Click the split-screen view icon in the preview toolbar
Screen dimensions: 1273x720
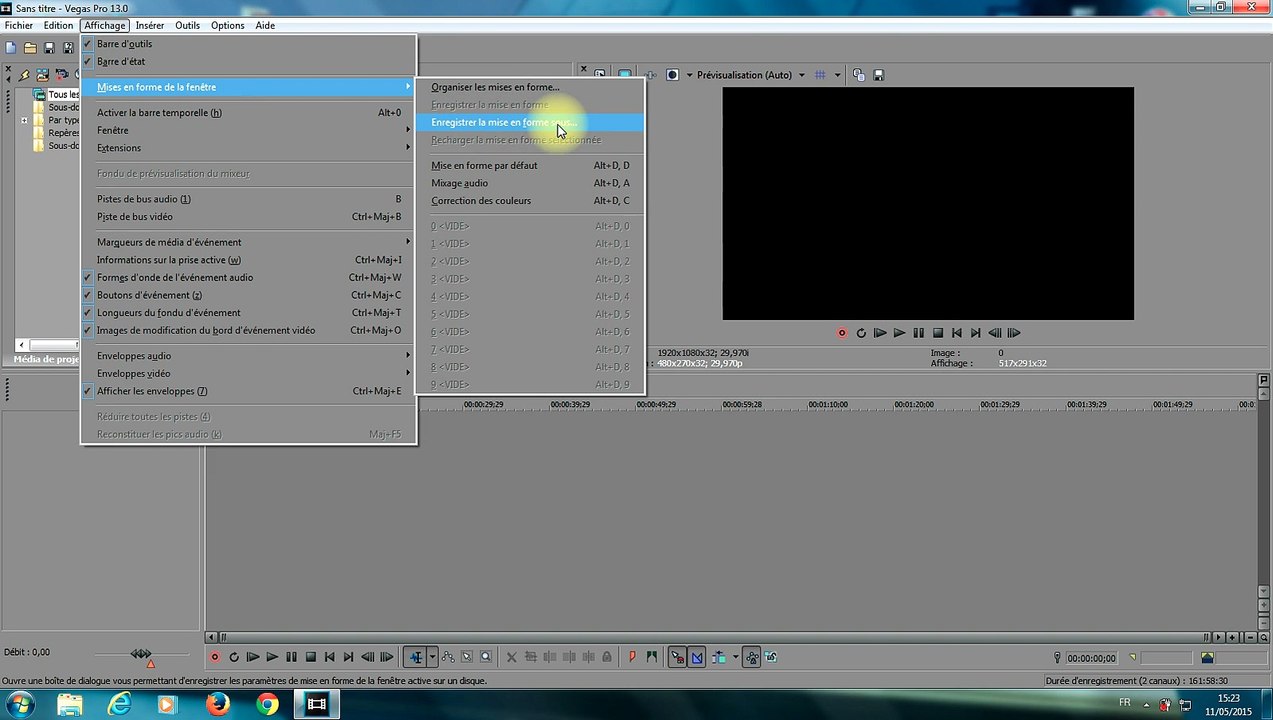pos(673,75)
